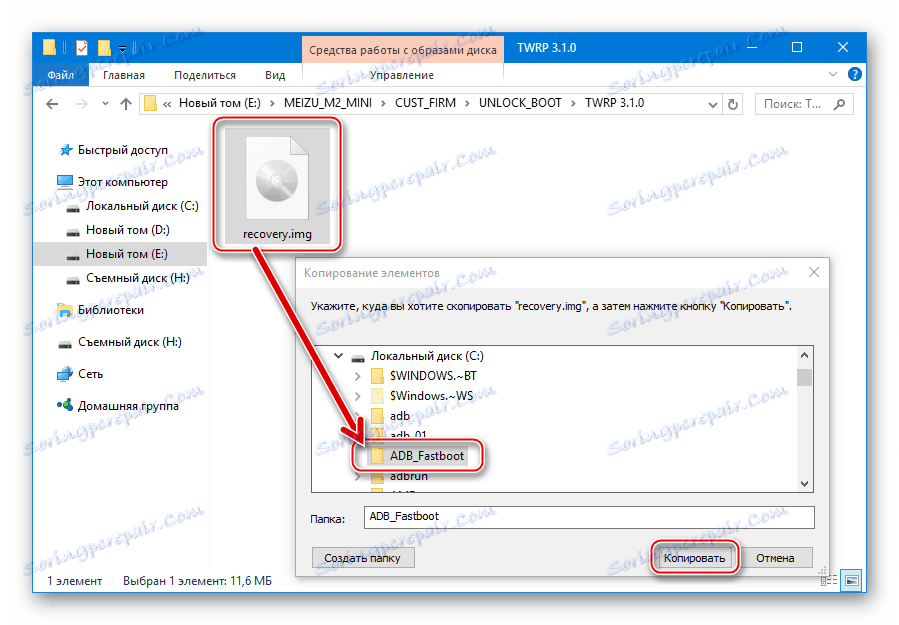Select the ADB_Fastboot folder

[x=427, y=456]
